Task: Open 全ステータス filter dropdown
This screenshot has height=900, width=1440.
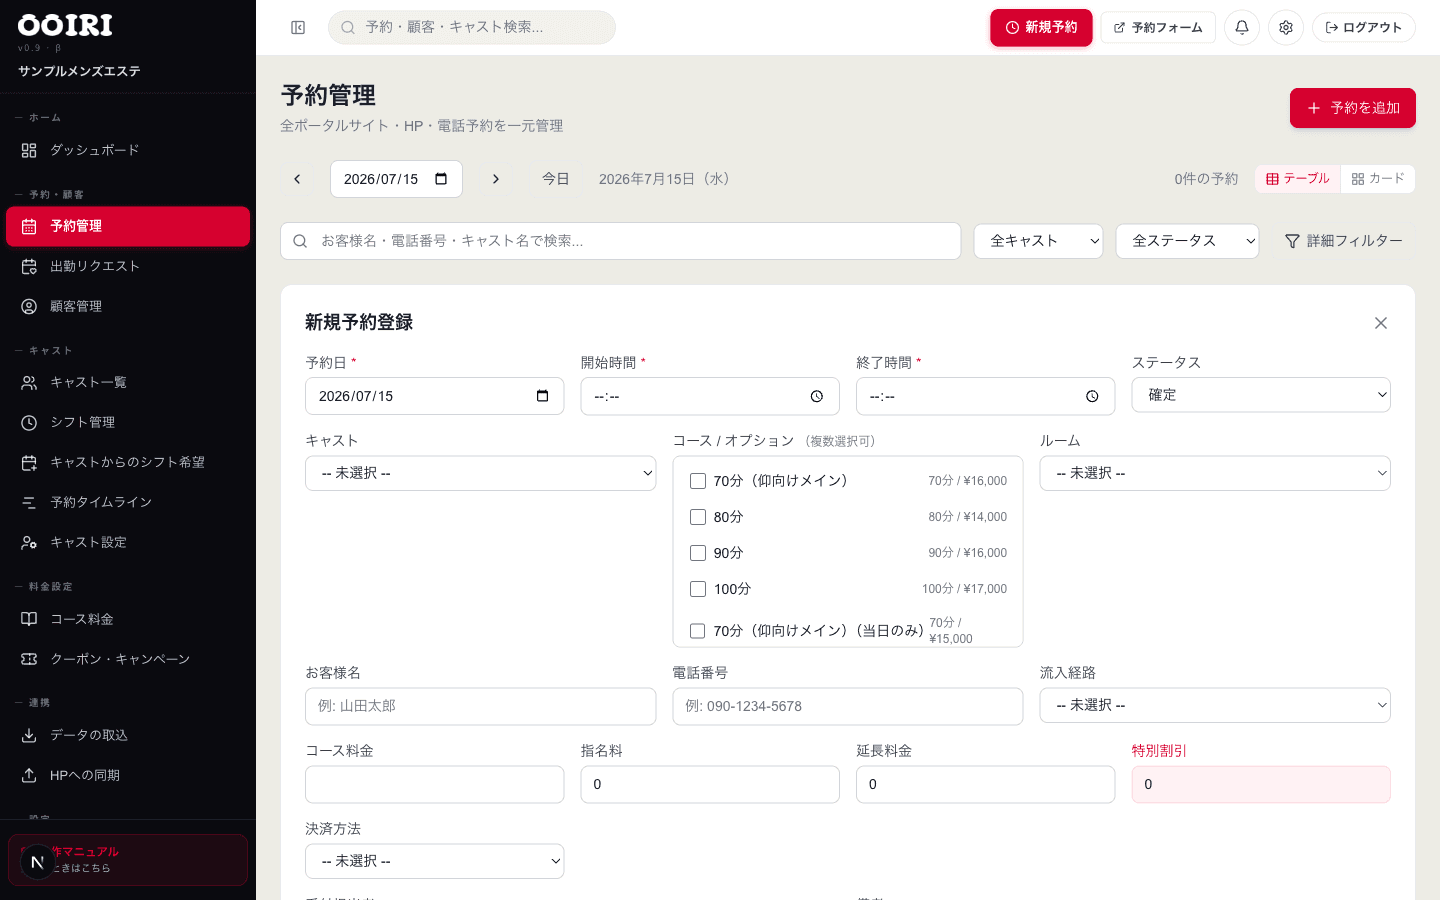Action: [1187, 241]
